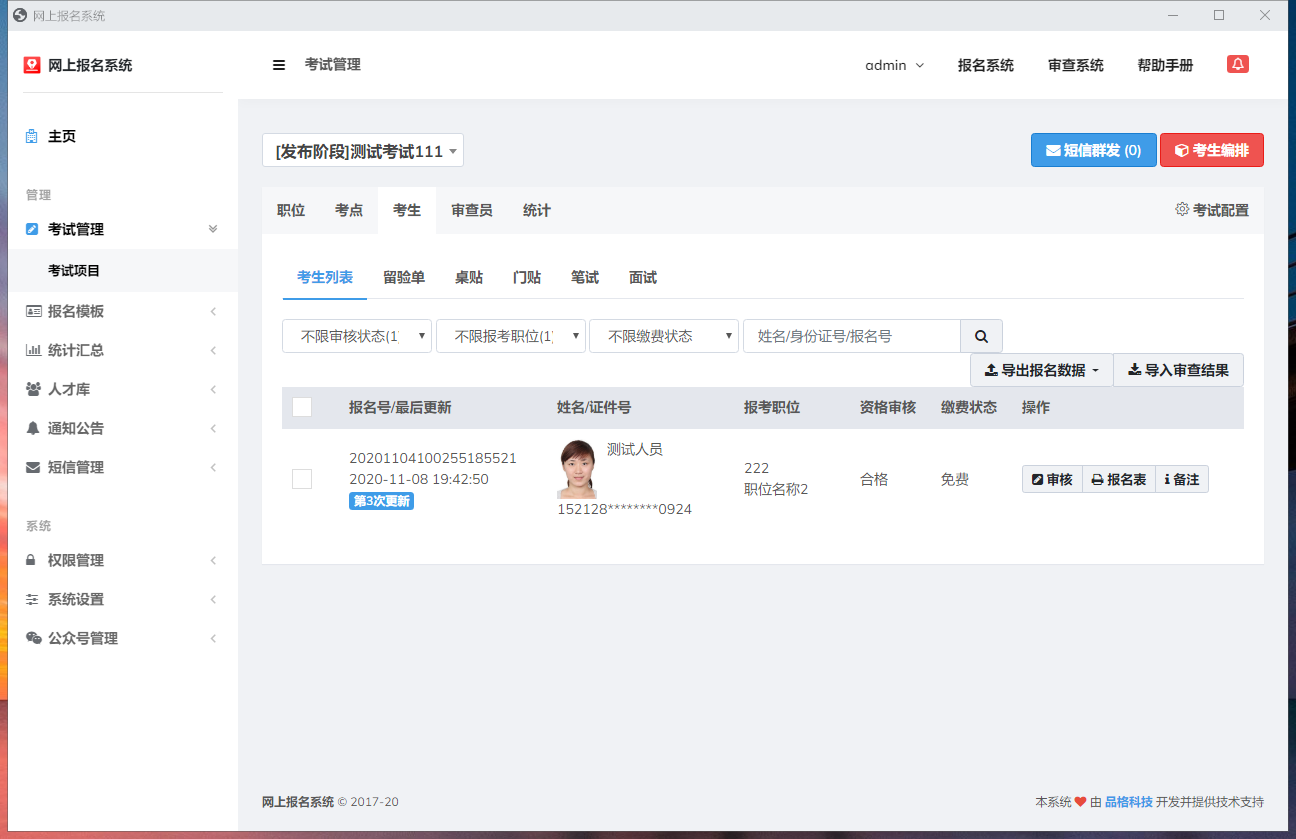Expand the 测试考试111 exam selector

tap(362, 151)
